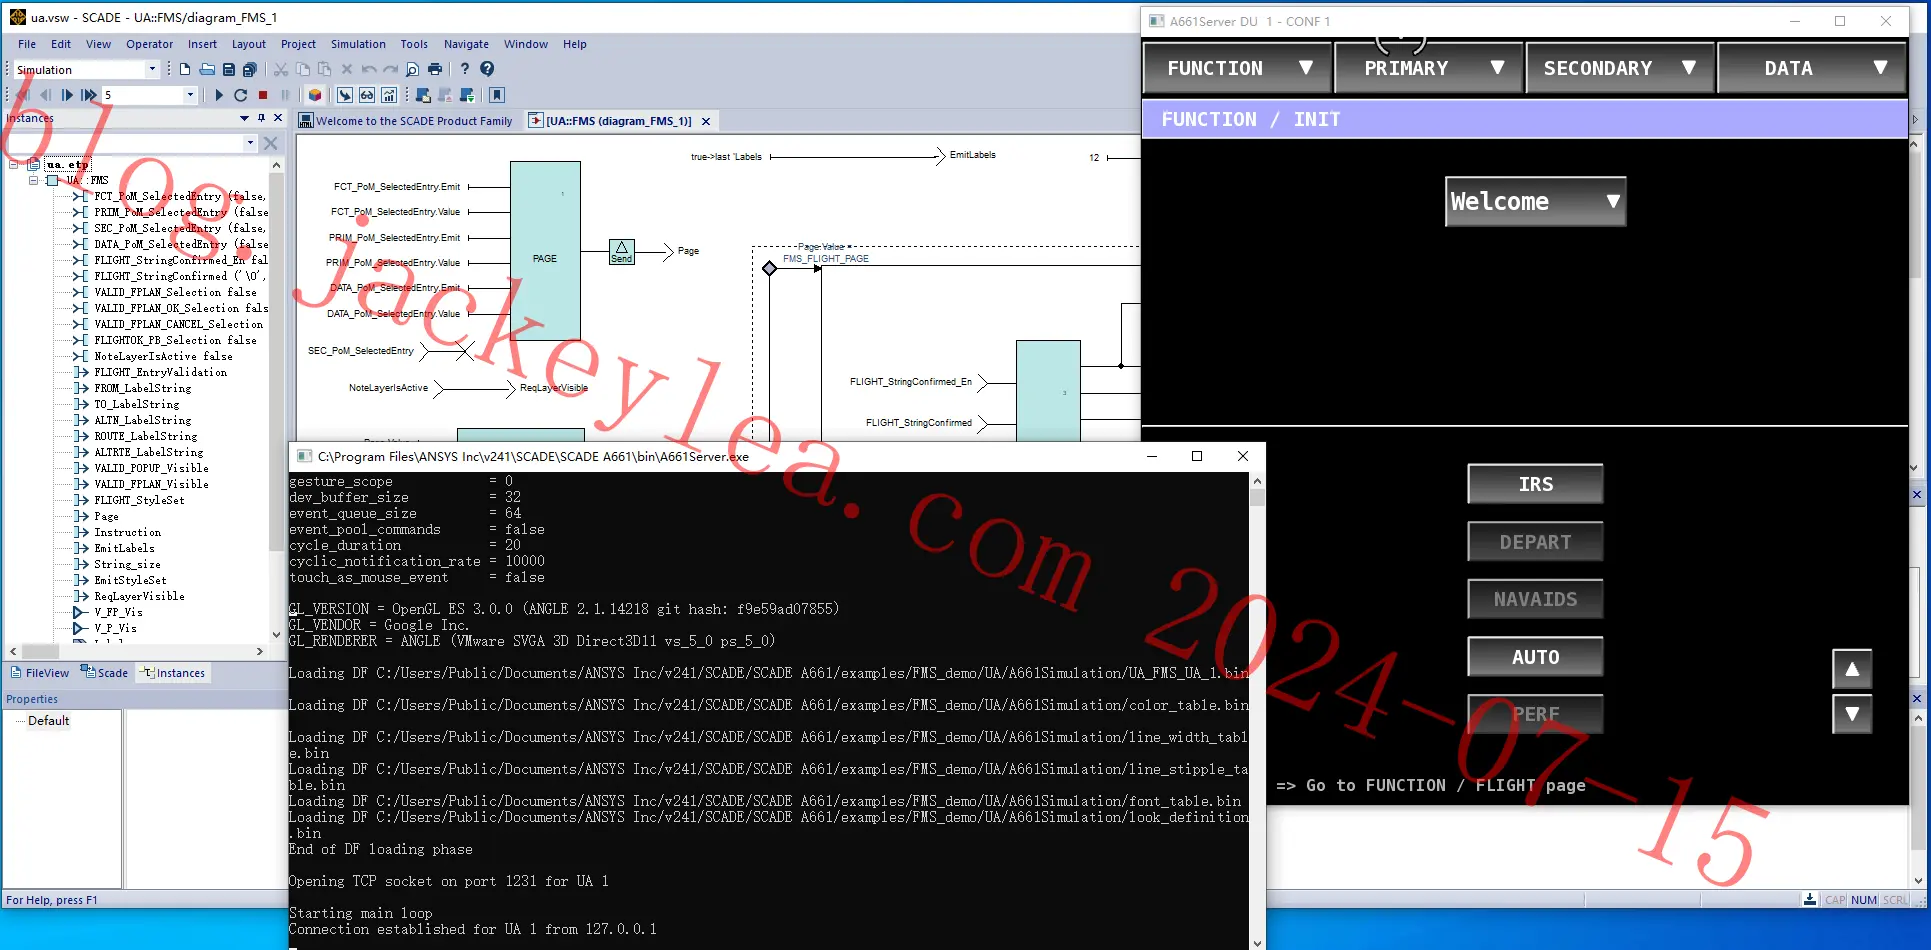Select the Send block in the diagram
The width and height of the screenshot is (1931, 950).
point(621,252)
